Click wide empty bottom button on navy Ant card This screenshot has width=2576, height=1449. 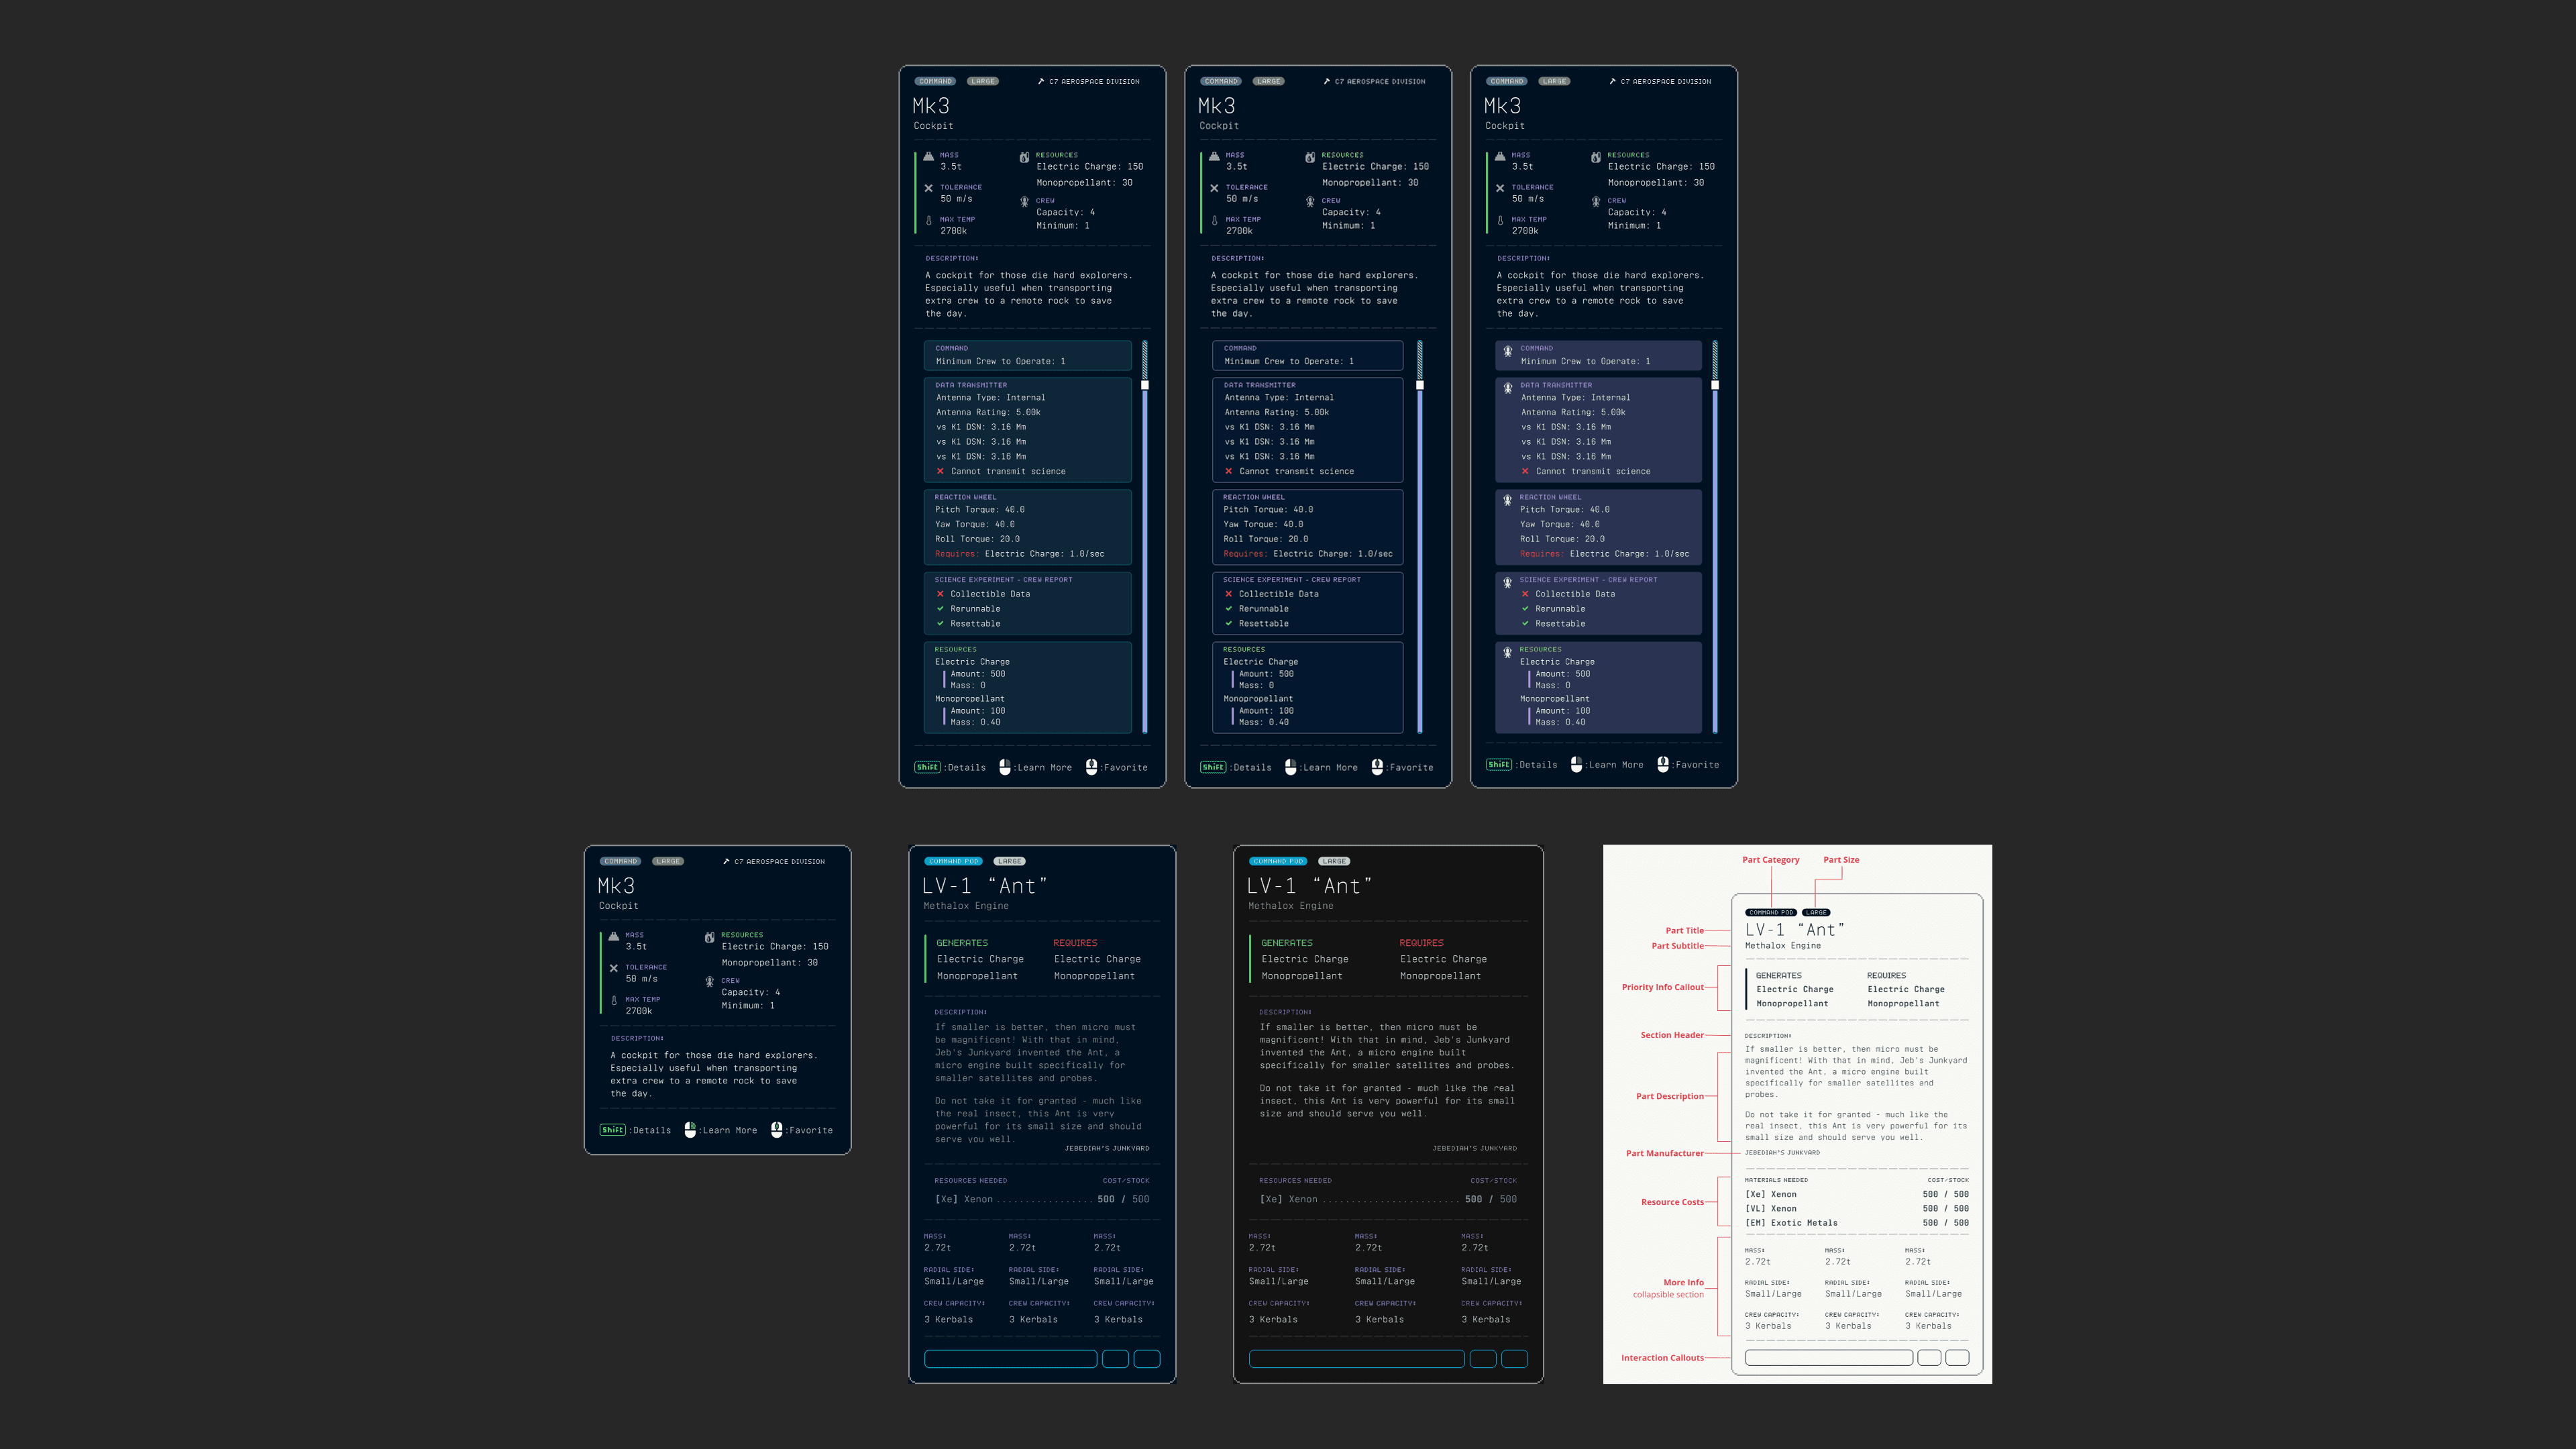[x=1010, y=1359]
